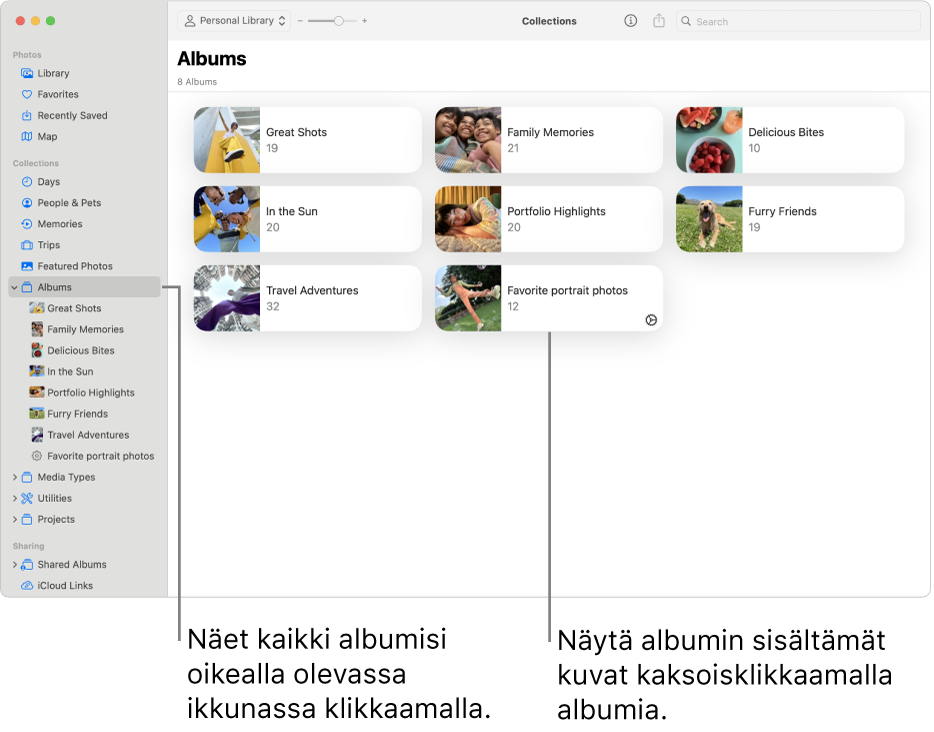The image size is (934, 732).
Task: Expand the Media Types section
Action: (14, 477)
